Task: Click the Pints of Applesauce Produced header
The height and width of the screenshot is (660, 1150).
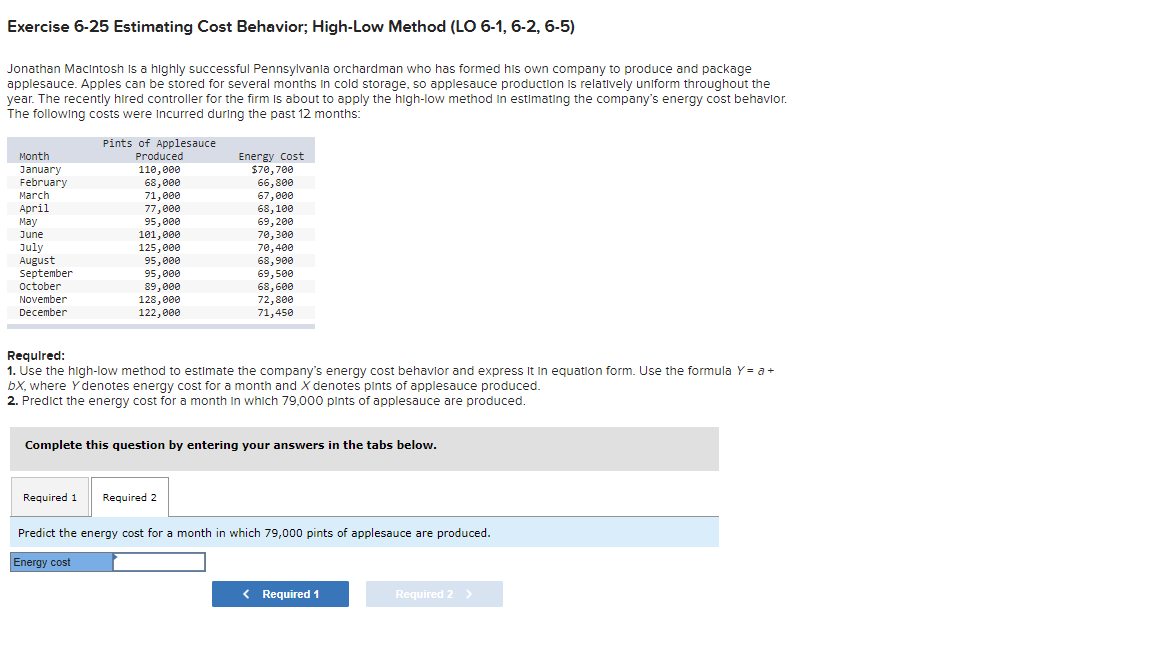Action: 159,150
